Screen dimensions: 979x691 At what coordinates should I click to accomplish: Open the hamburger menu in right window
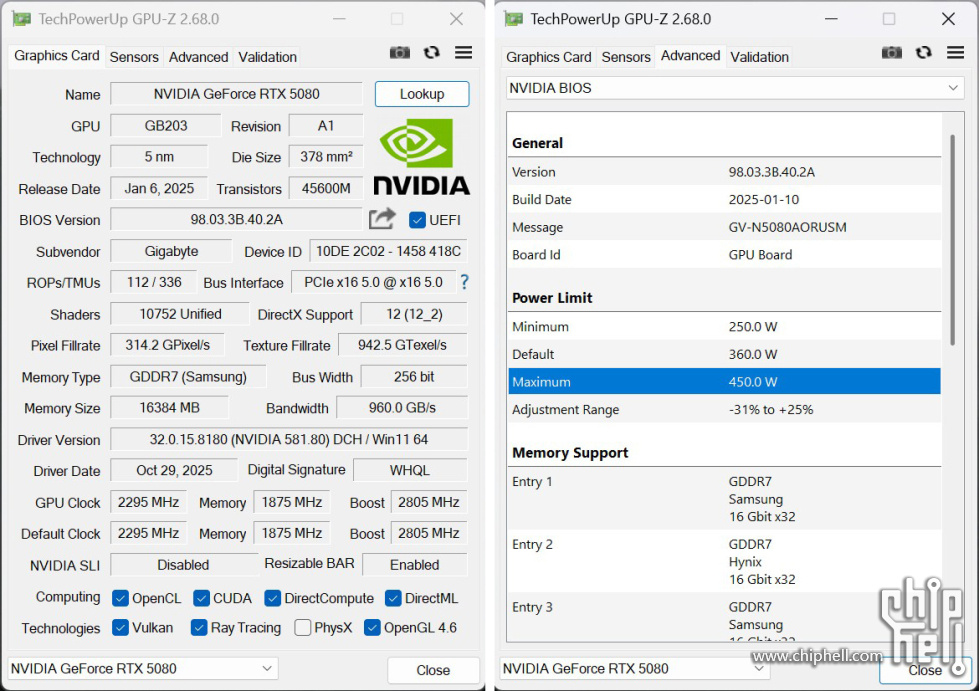[955, 53]
